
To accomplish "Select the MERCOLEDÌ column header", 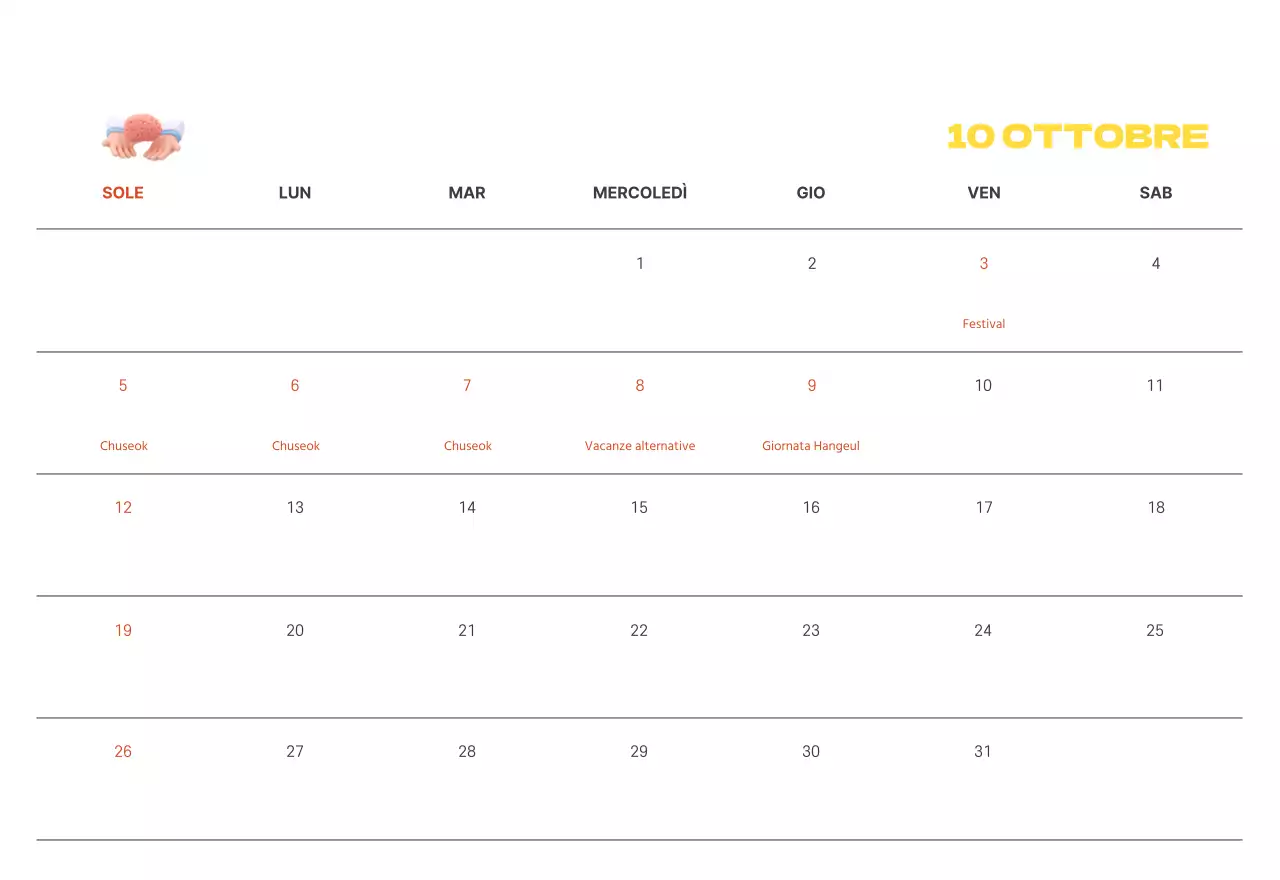I will (x=640, y=193).
